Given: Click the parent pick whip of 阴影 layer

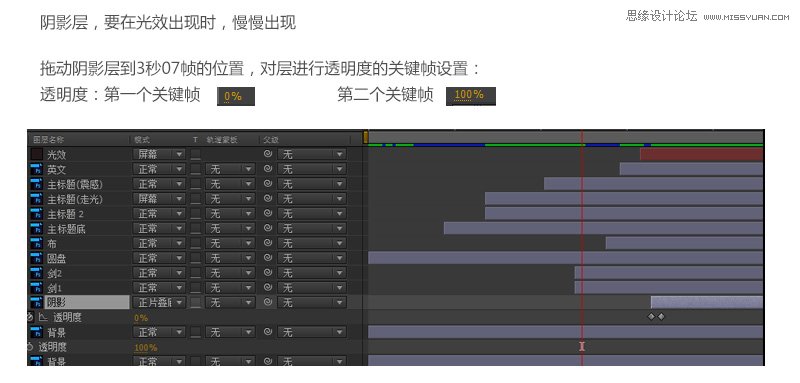Looking at the screenshot, I should (x=268, y=302).
